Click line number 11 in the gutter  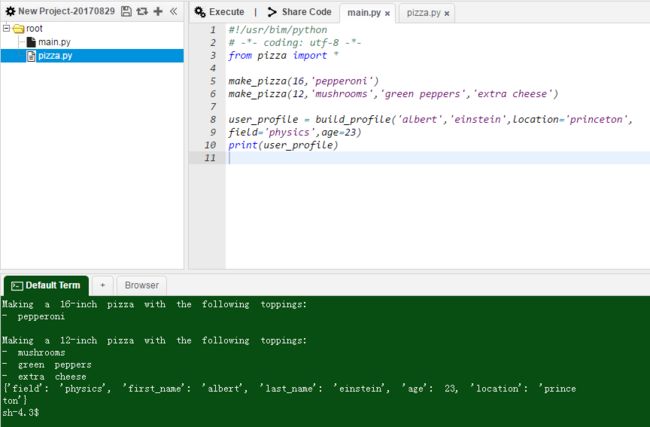[210, 158]
